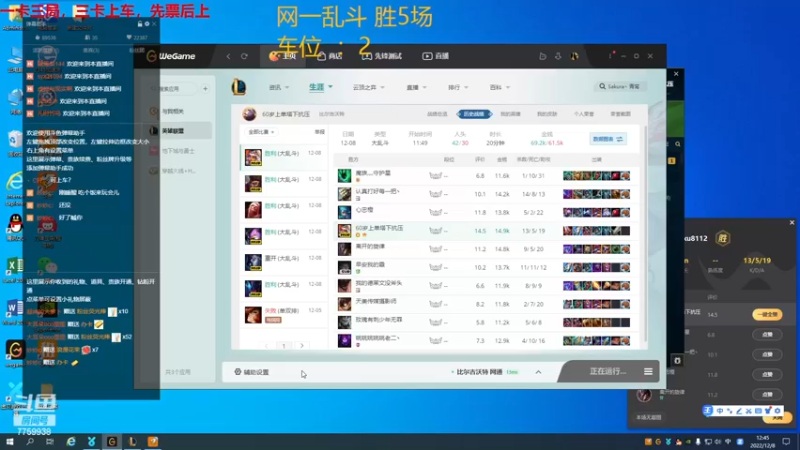Open League of Legends taskbar icon

[132, 442]
